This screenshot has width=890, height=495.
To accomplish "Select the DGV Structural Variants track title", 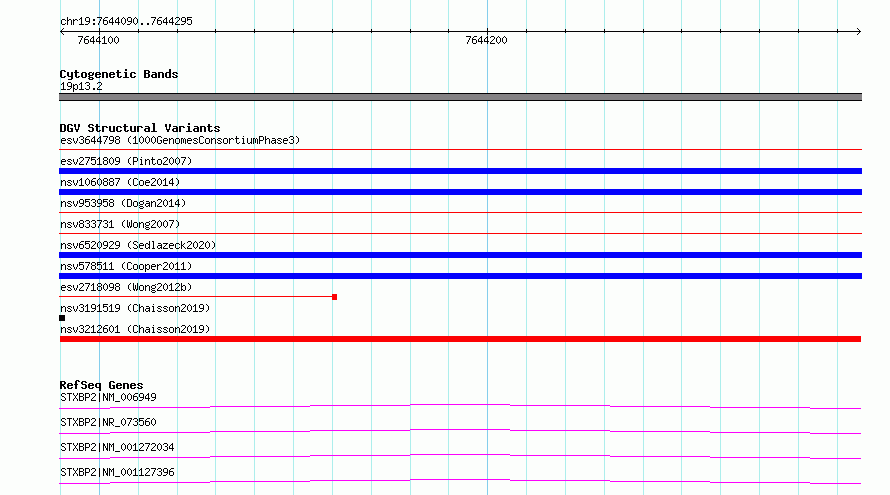I will (x=140, y=128).
